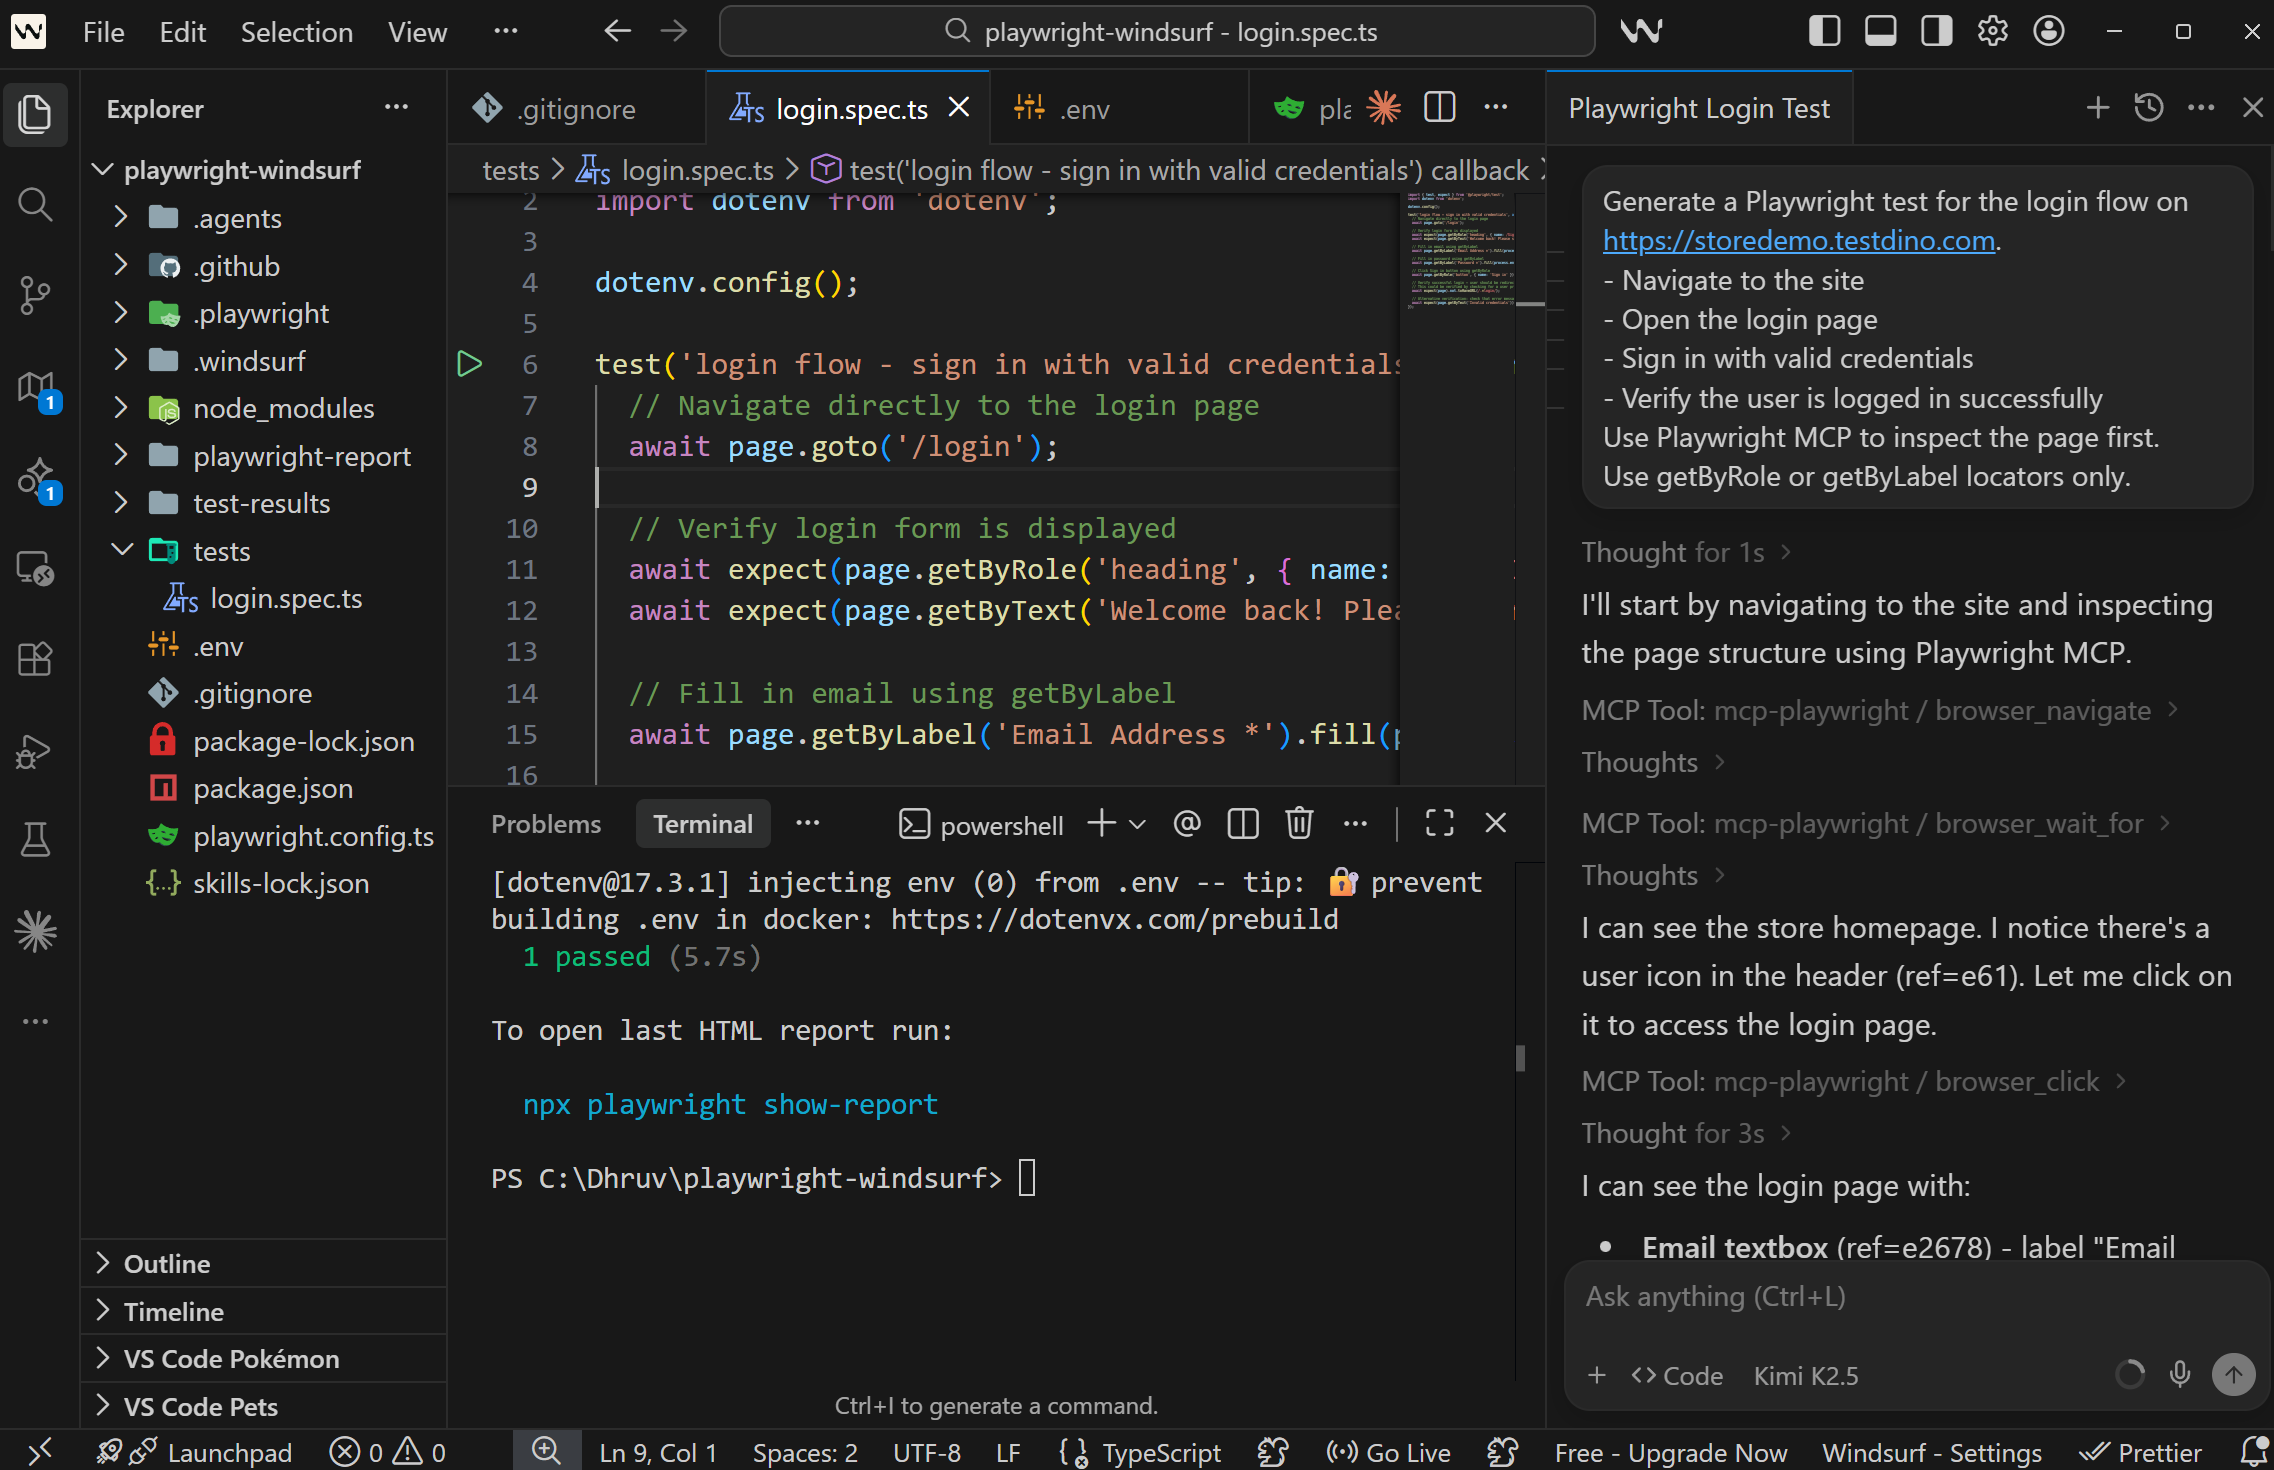
Task: Split the editor right icon
Action: [1439, 107]
